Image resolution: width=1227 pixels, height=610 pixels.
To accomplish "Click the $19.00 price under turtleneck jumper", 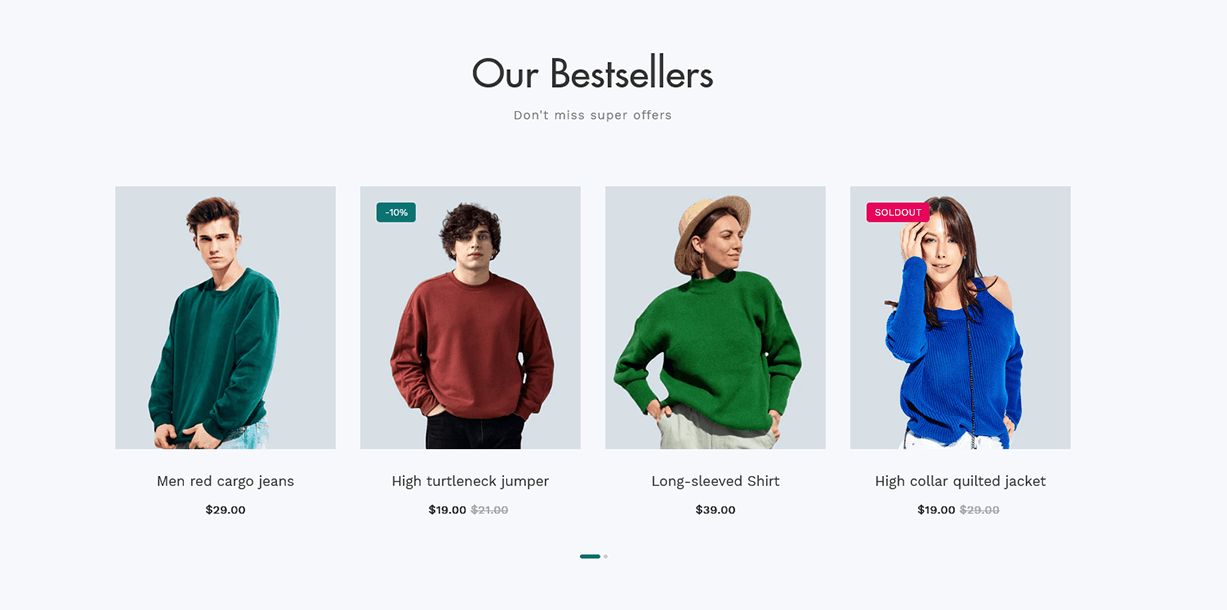I will pyautogui.click(x=447, y=510).
